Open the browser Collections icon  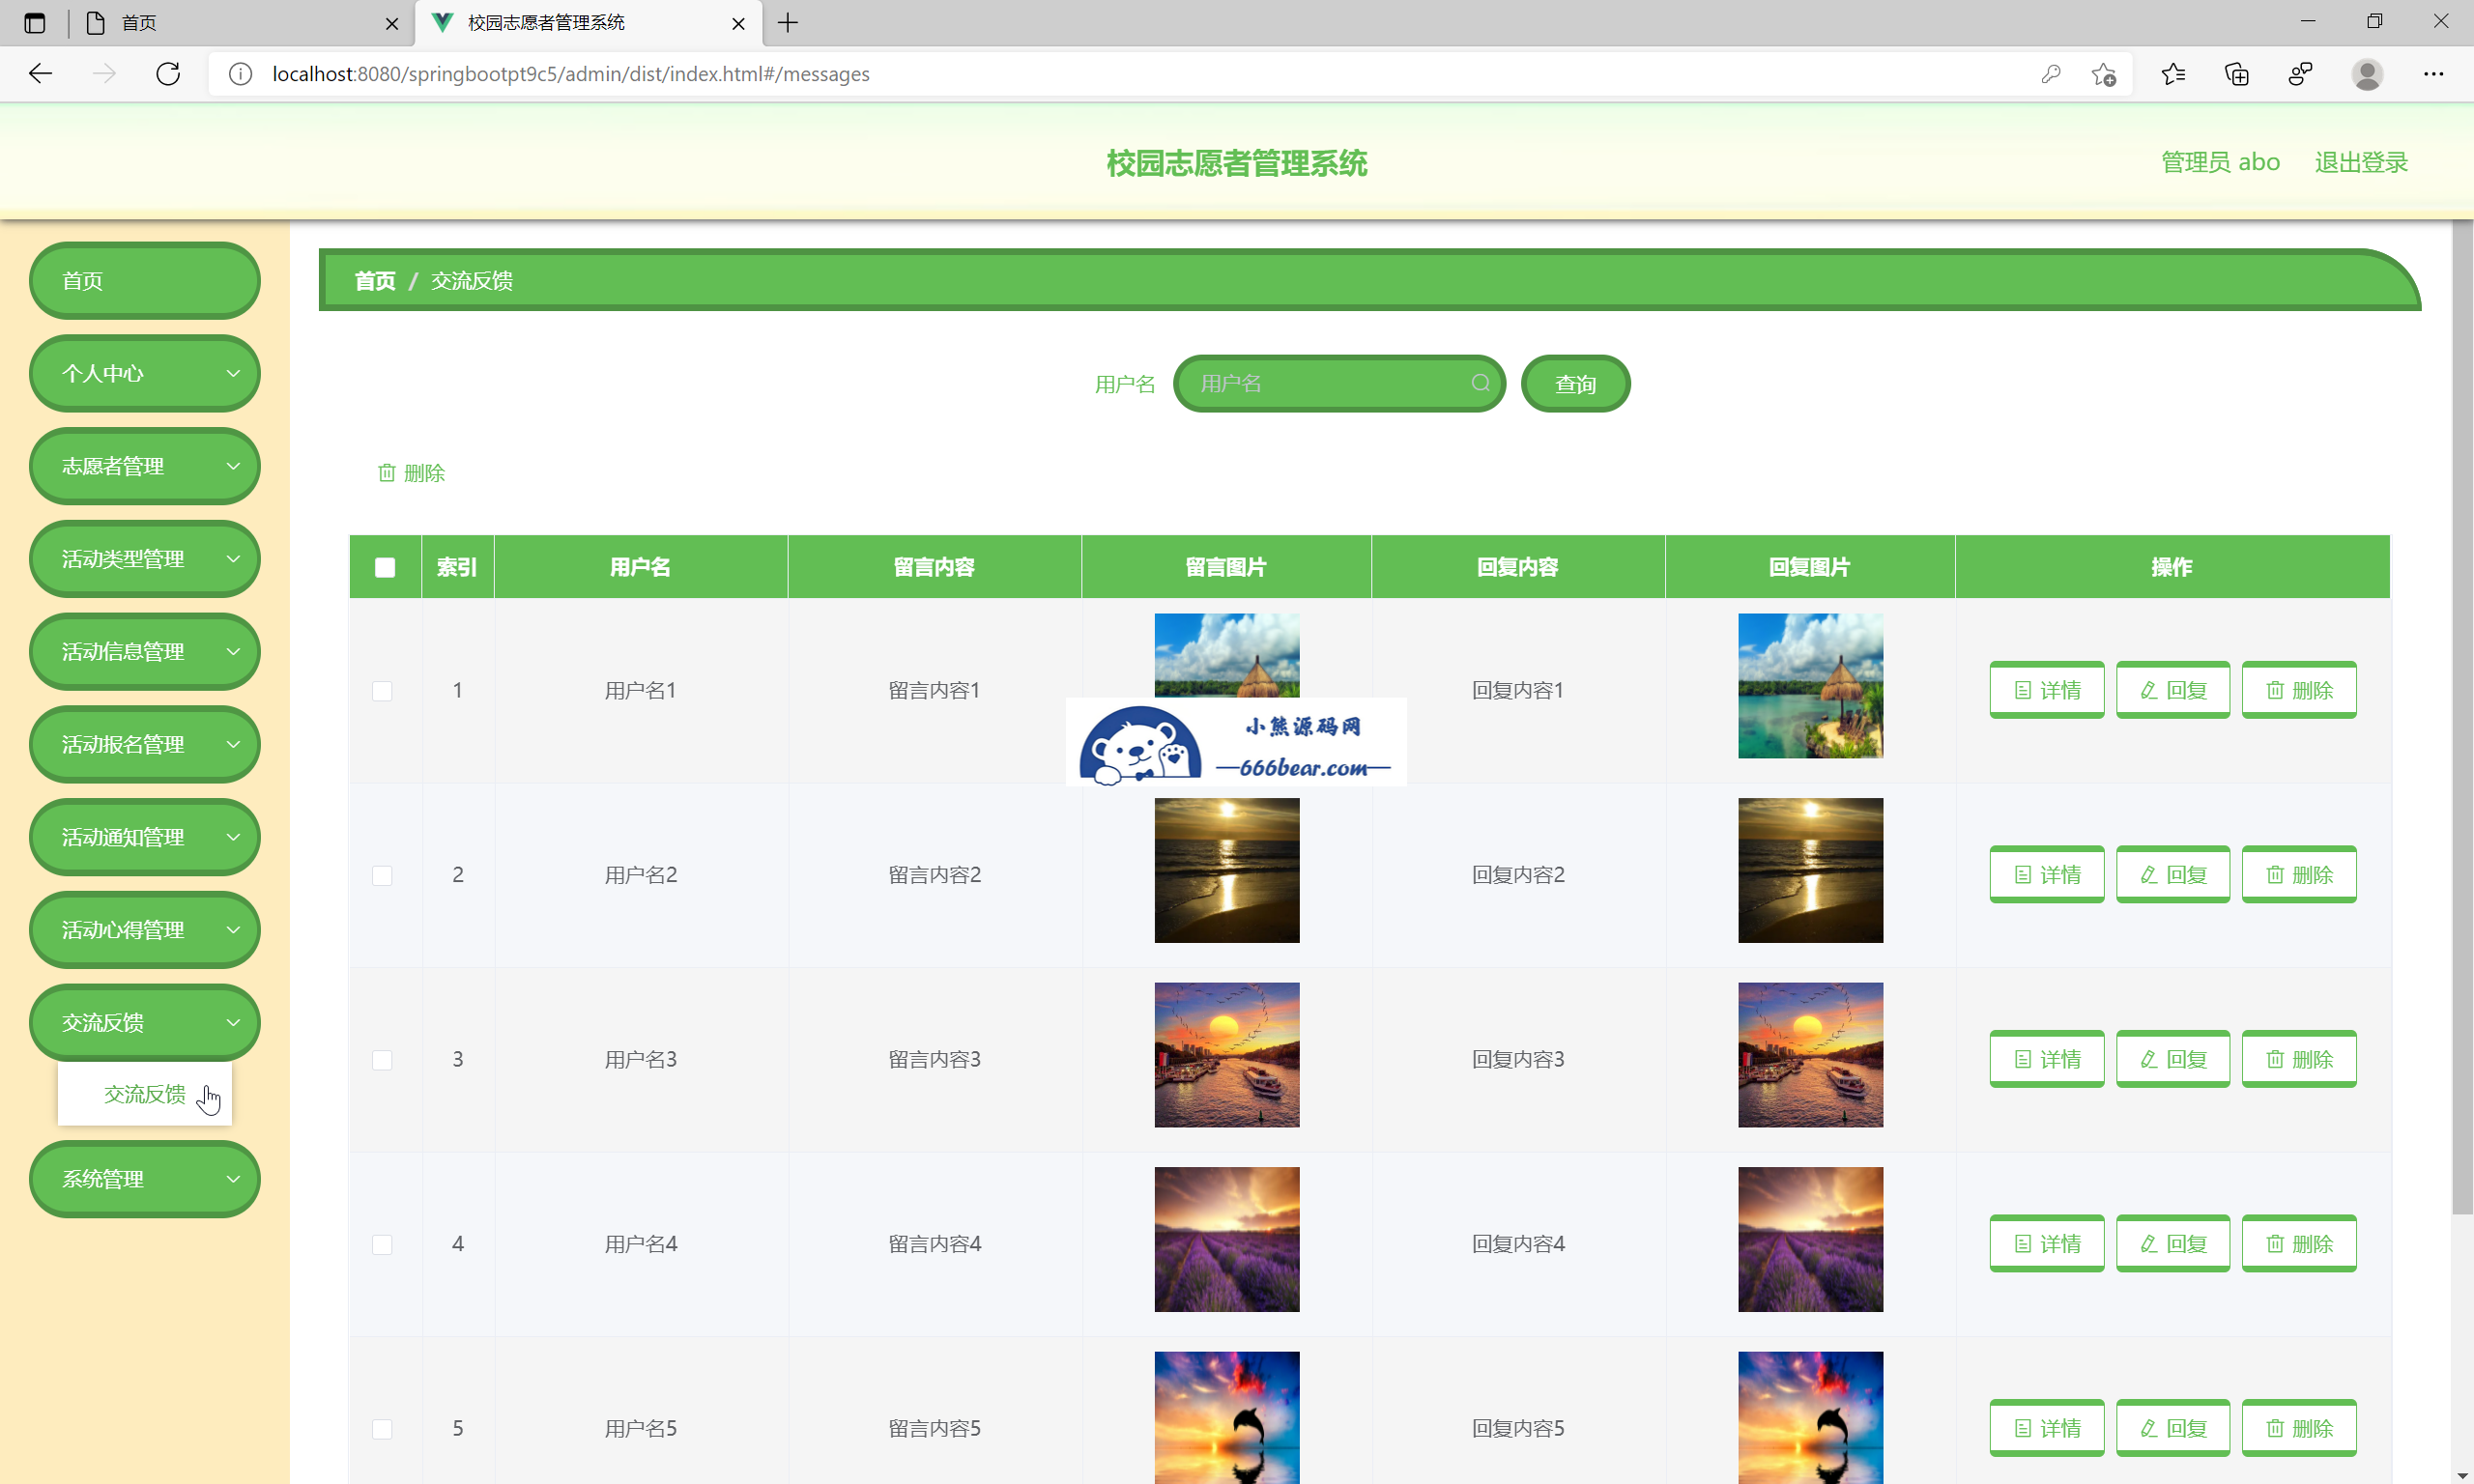2236,74
